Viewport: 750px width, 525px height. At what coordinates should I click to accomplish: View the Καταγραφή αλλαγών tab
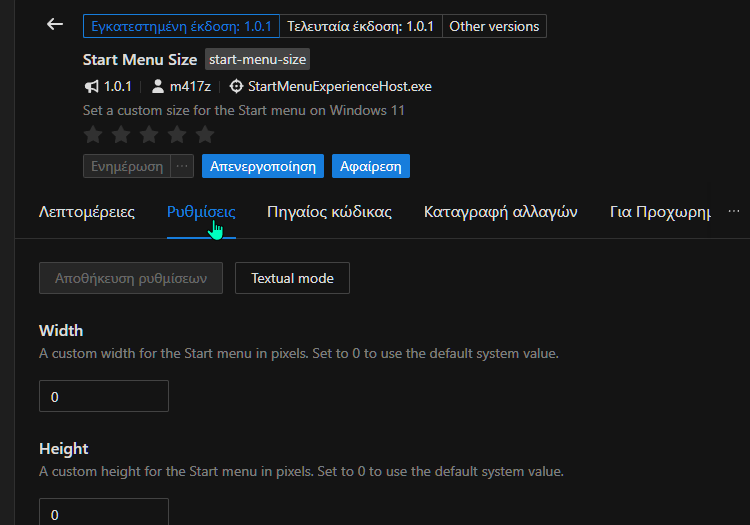click(x=501, y=212)
